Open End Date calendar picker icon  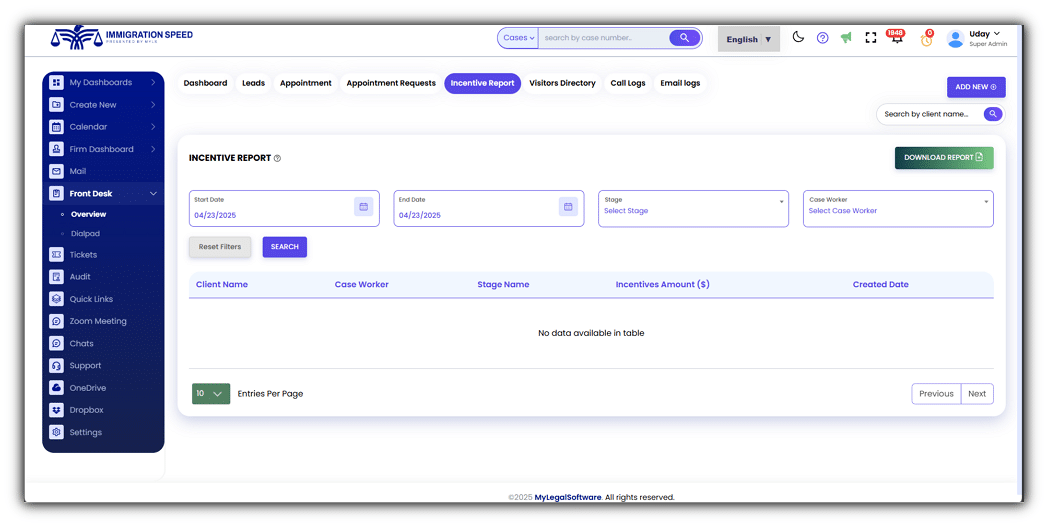coord(568,207)
